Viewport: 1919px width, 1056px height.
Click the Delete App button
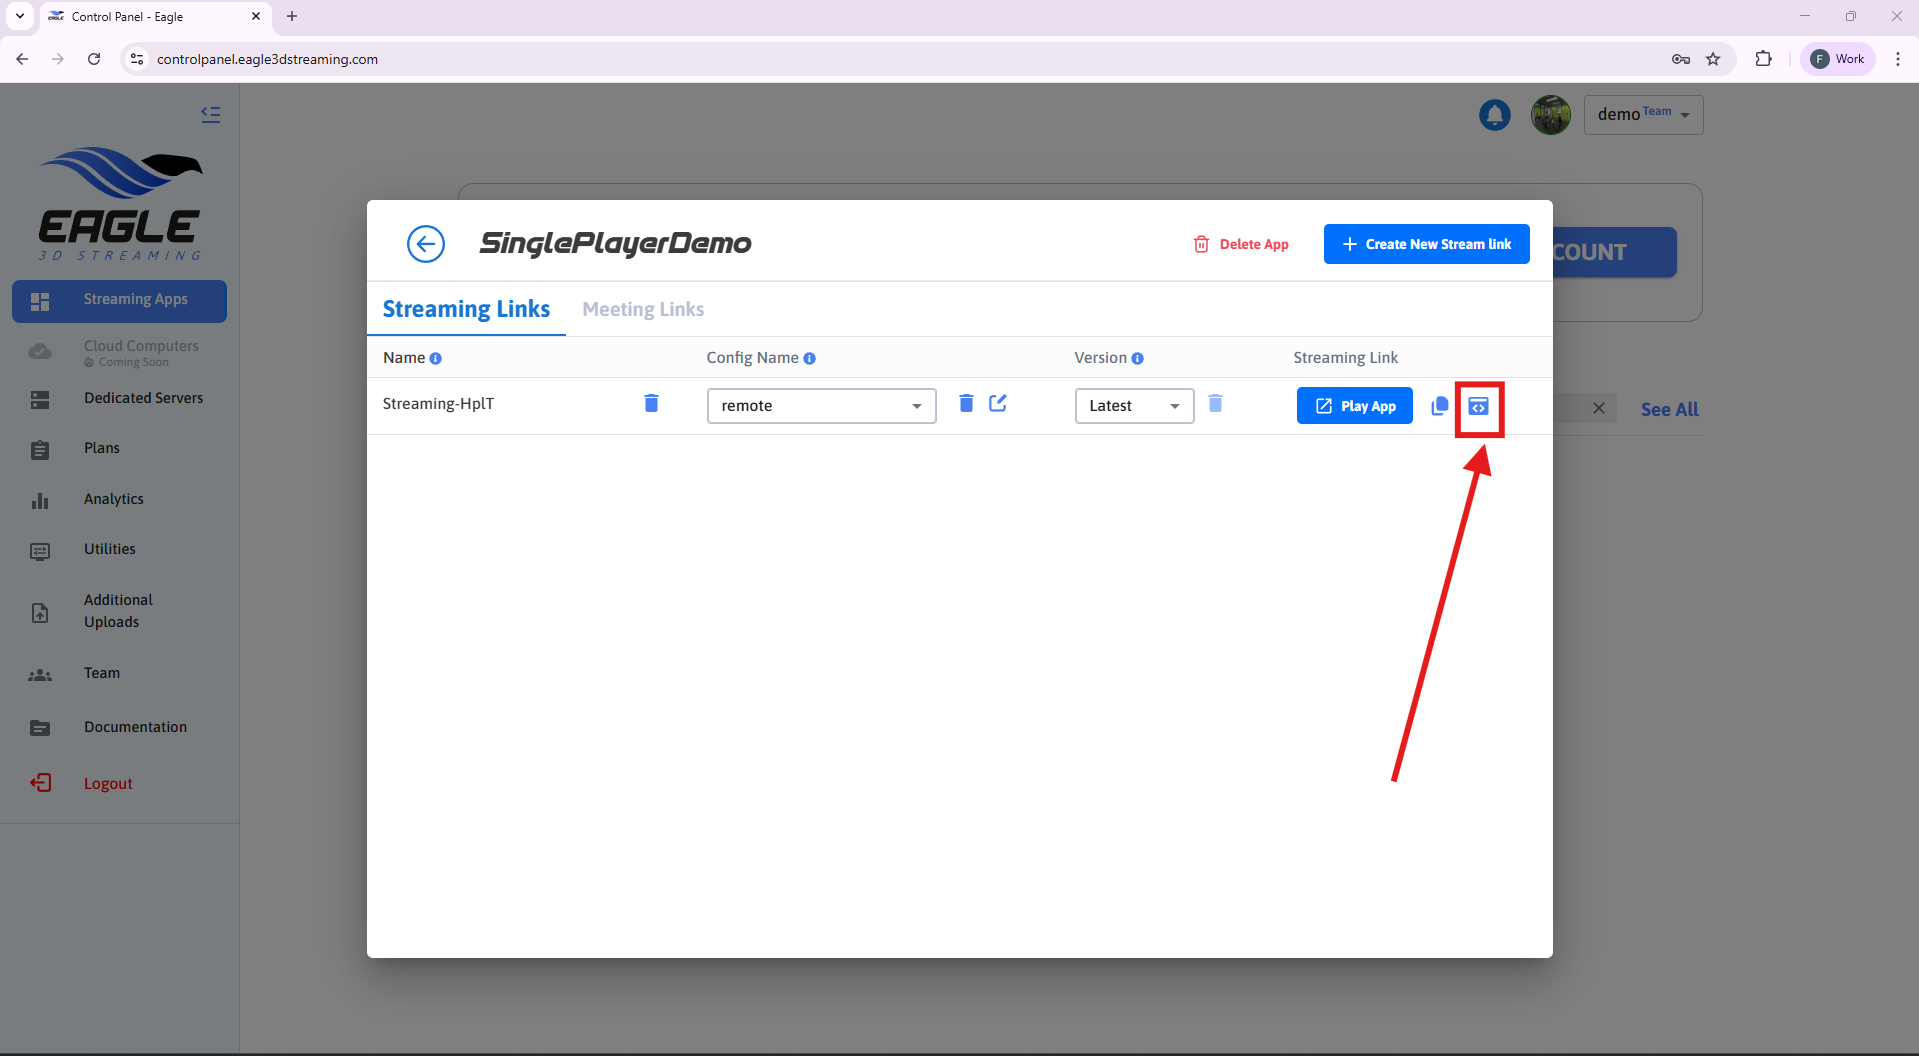[1241, 244]
